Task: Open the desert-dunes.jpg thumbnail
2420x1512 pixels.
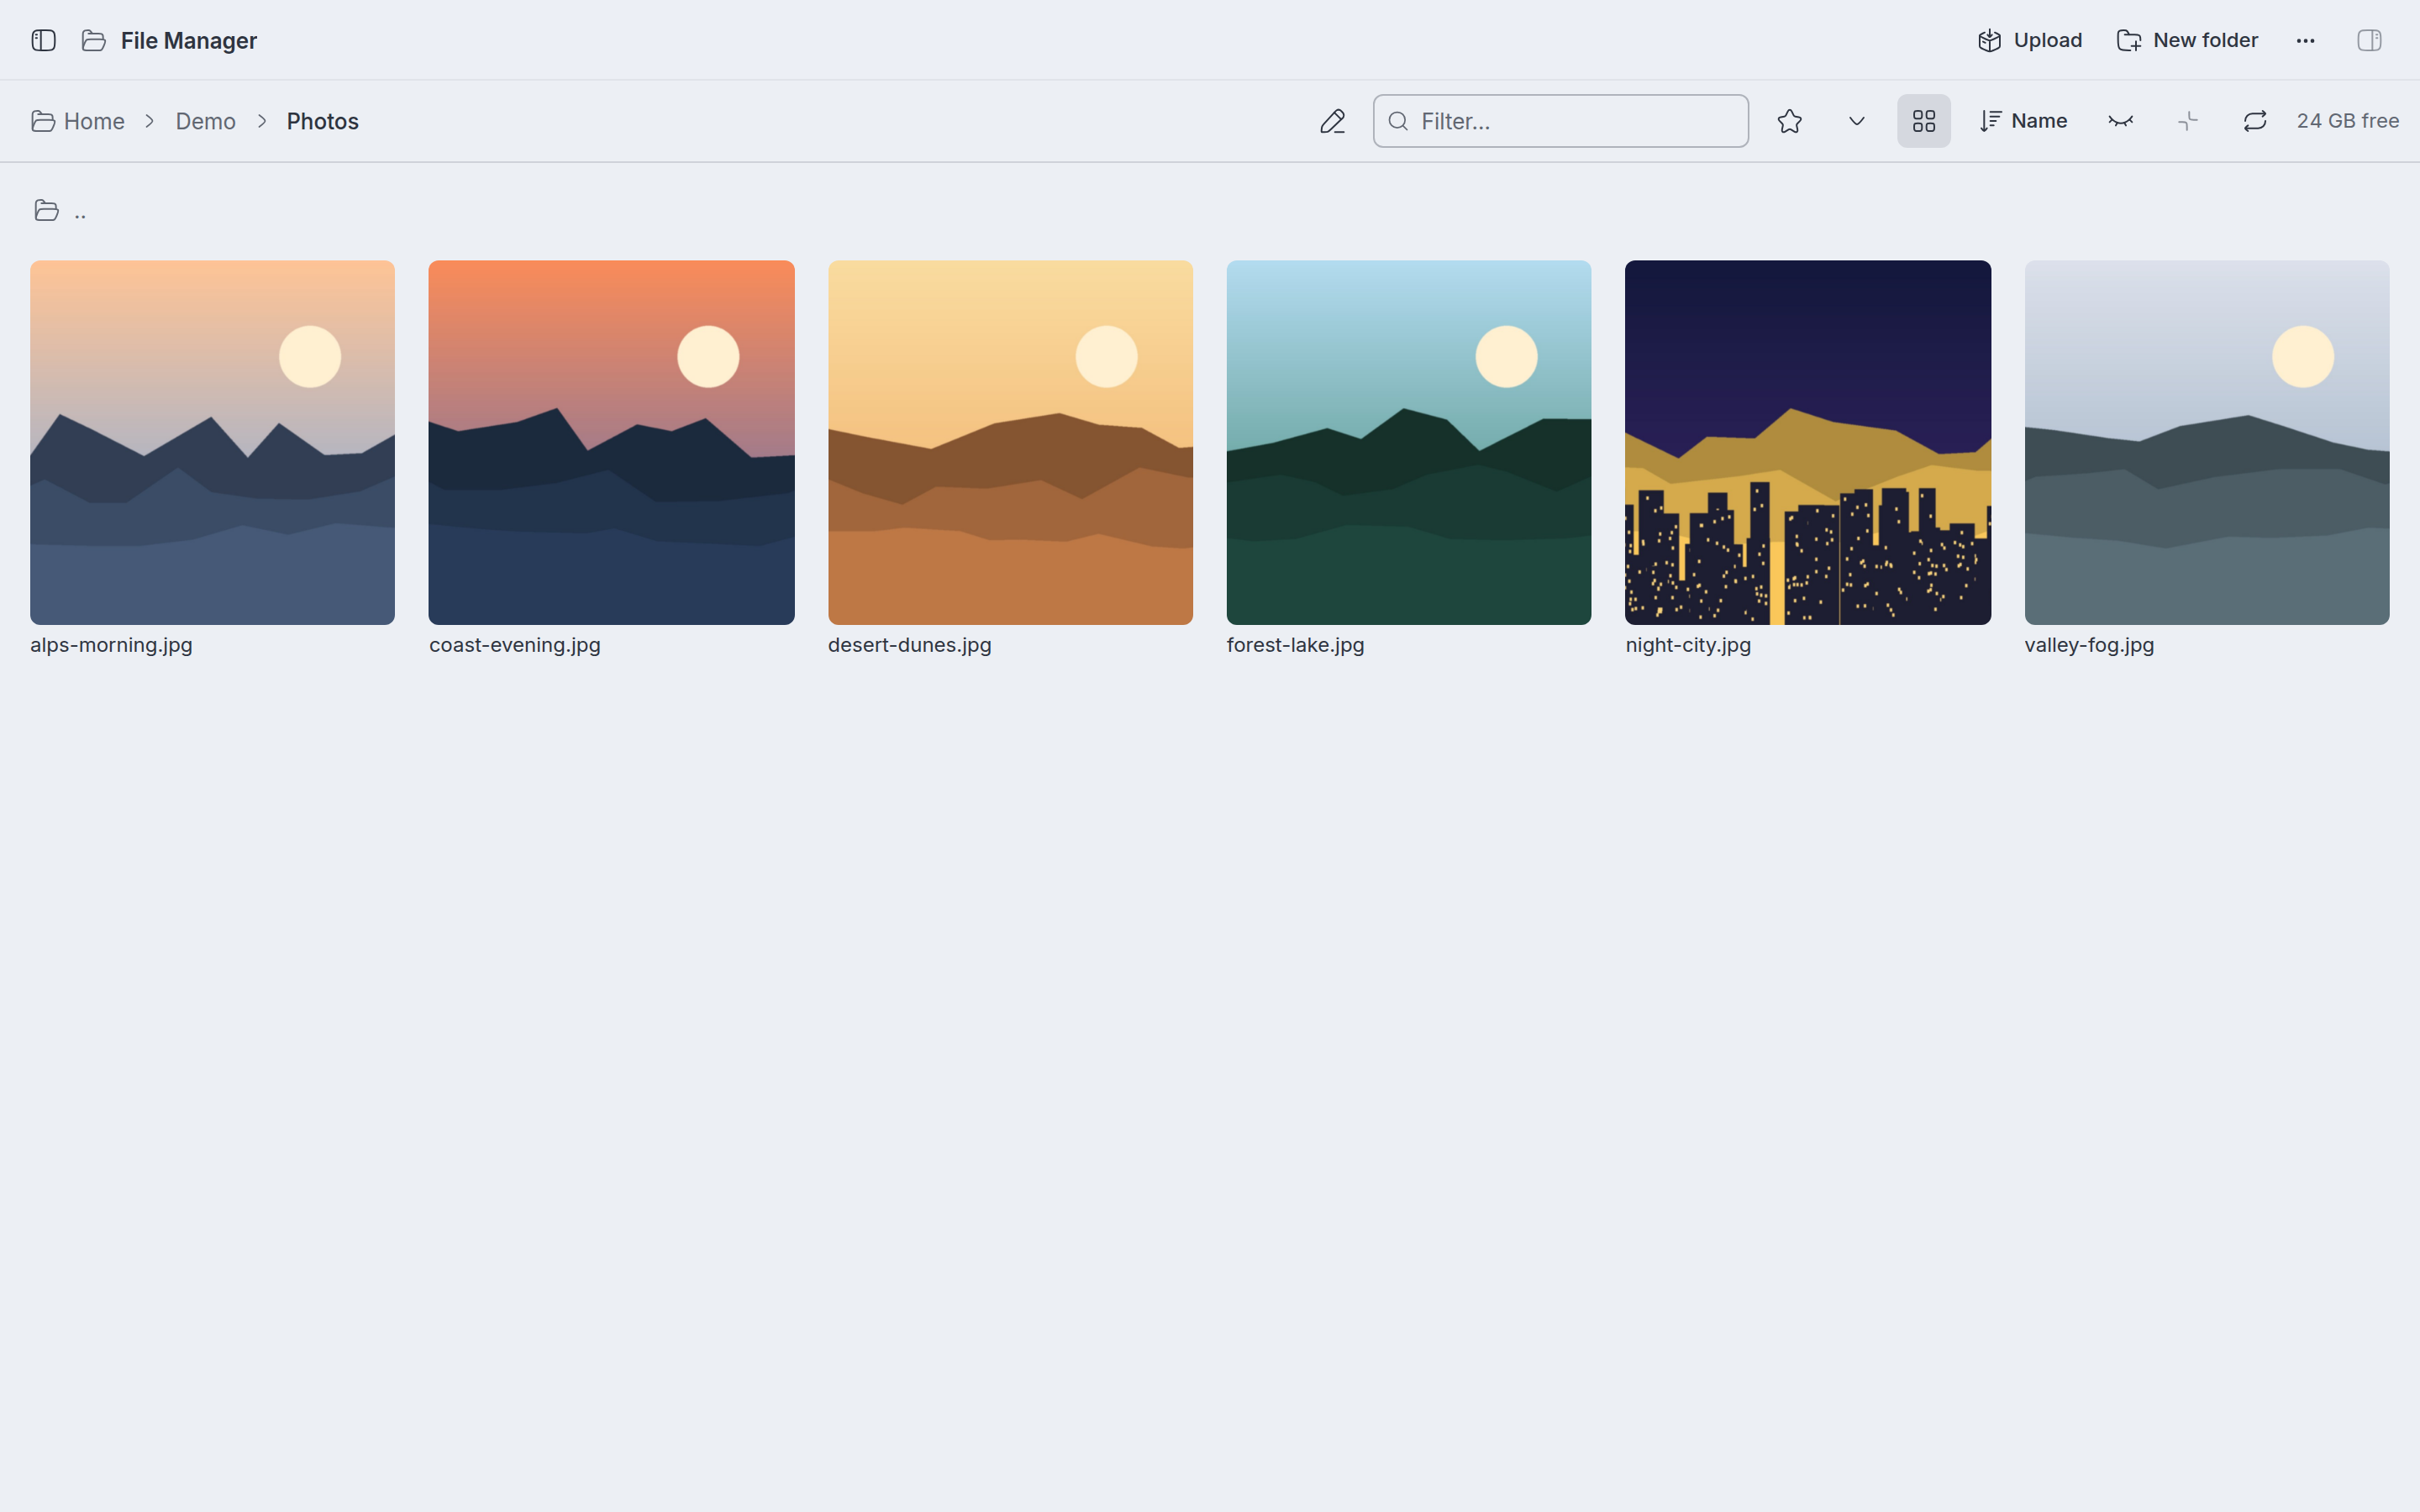Action: tap(1010, 442)
